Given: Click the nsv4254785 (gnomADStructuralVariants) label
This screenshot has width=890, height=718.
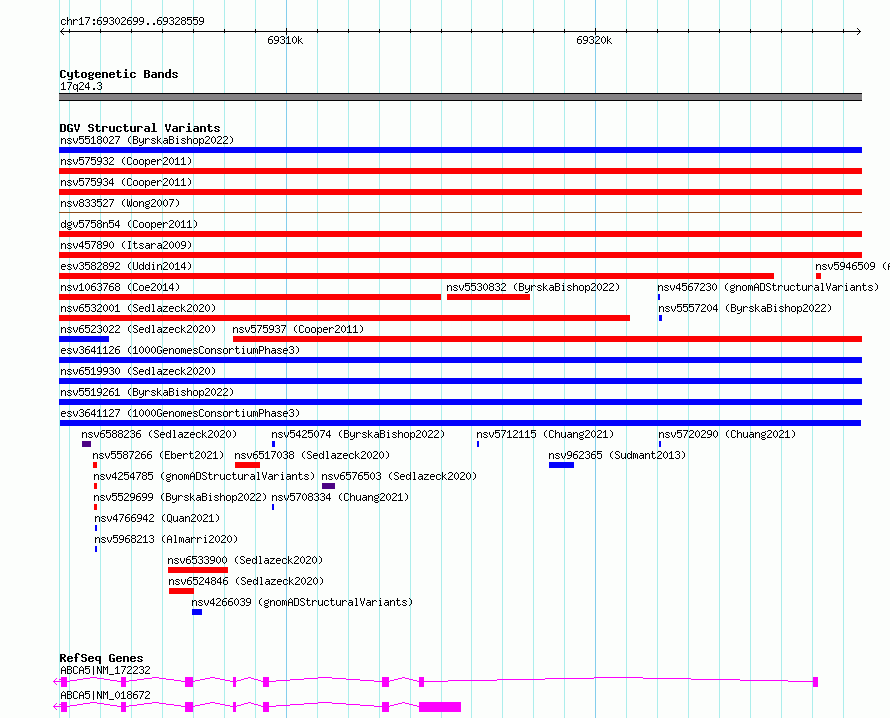Looking at the screenshot, I should (x=204, y=476).
